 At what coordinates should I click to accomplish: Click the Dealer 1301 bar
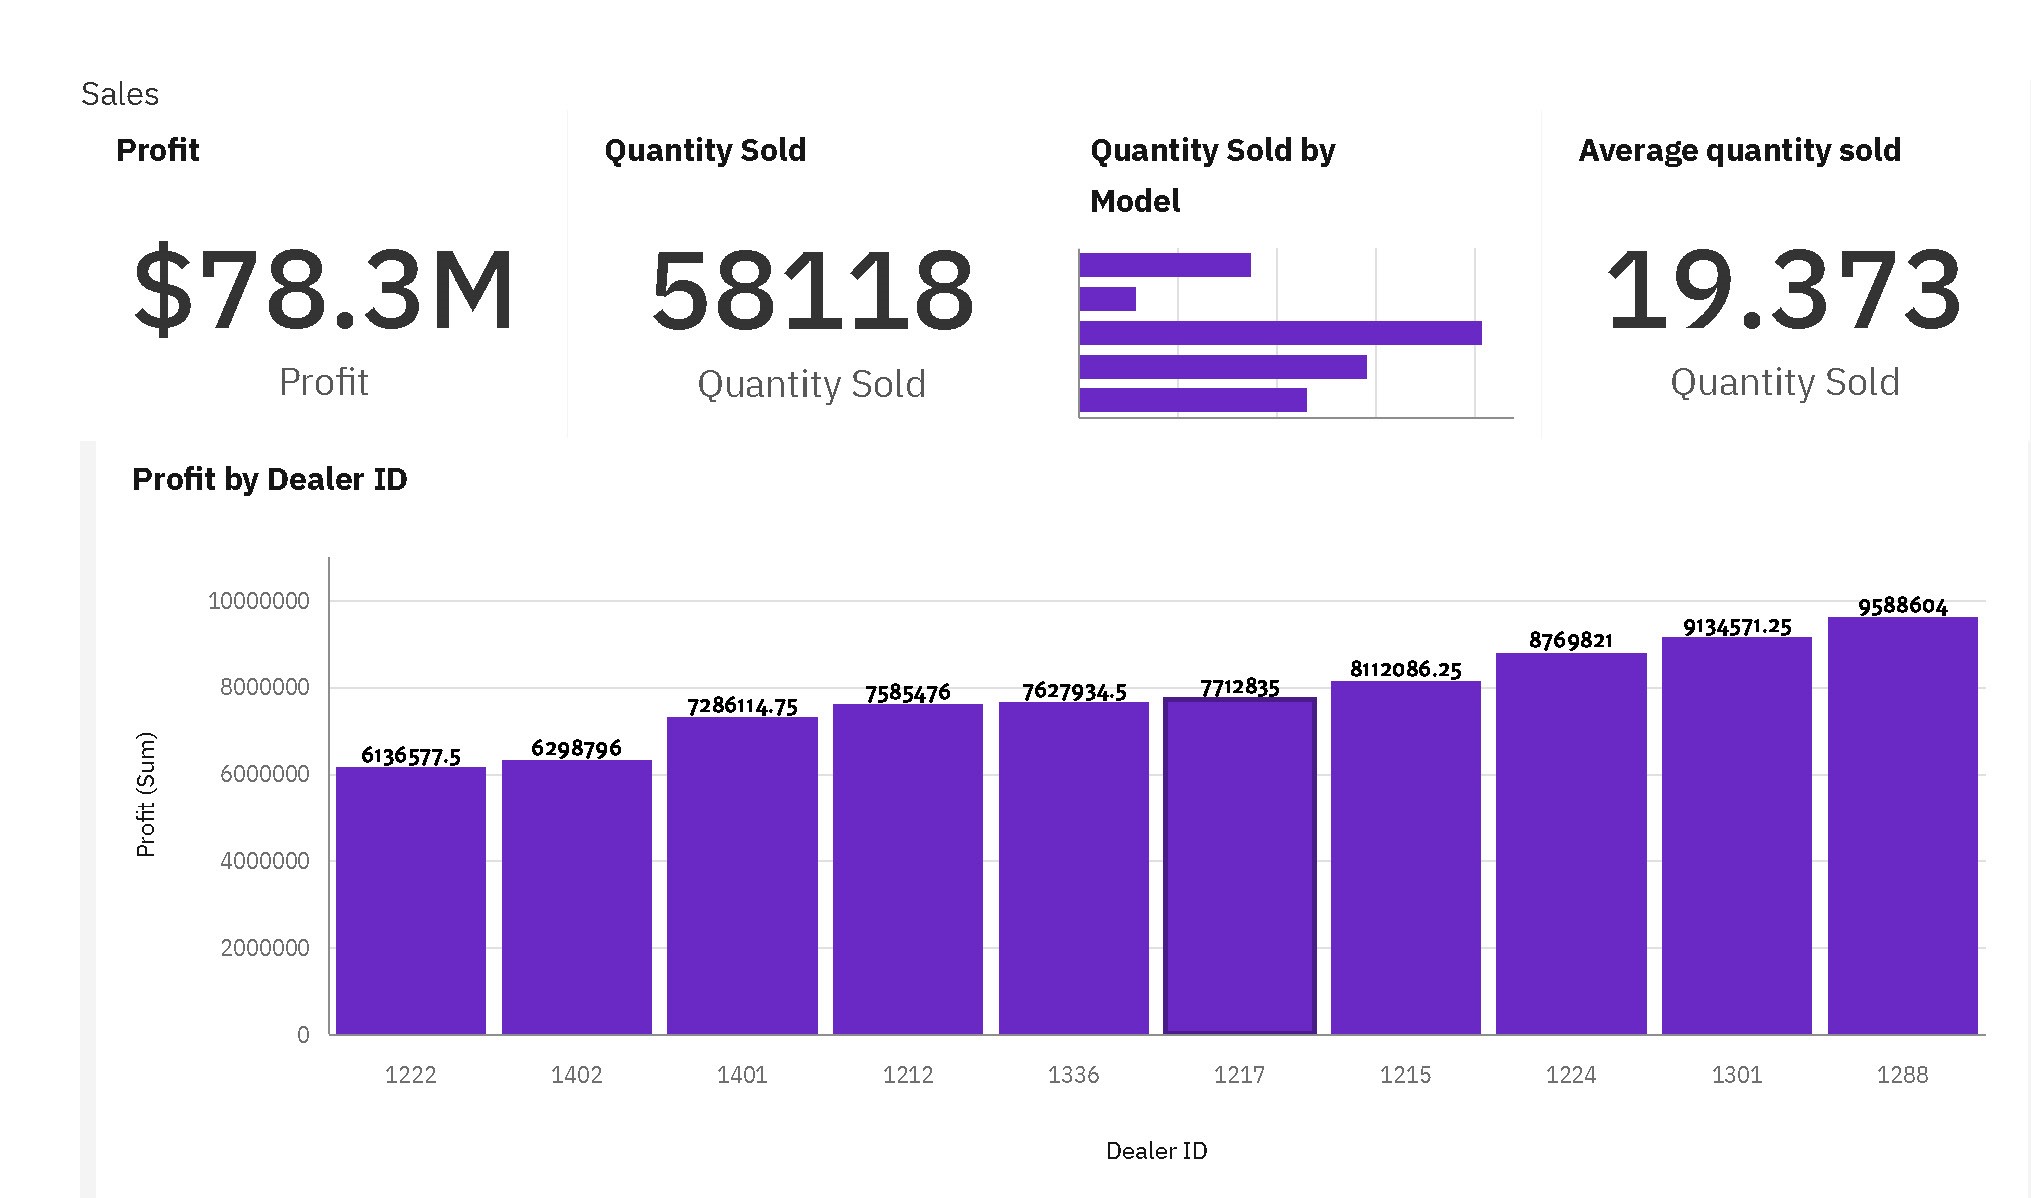(1736, 835)
